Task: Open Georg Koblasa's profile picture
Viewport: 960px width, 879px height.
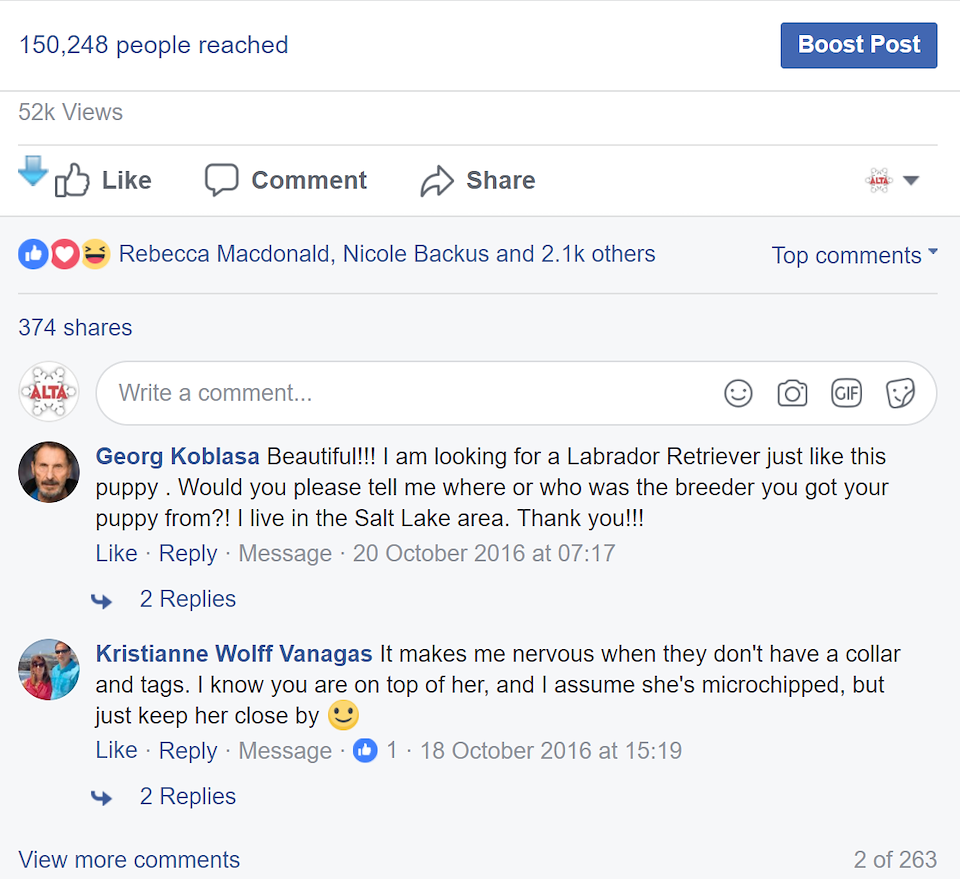Action: pyautogui.click(x=49, y=472)
